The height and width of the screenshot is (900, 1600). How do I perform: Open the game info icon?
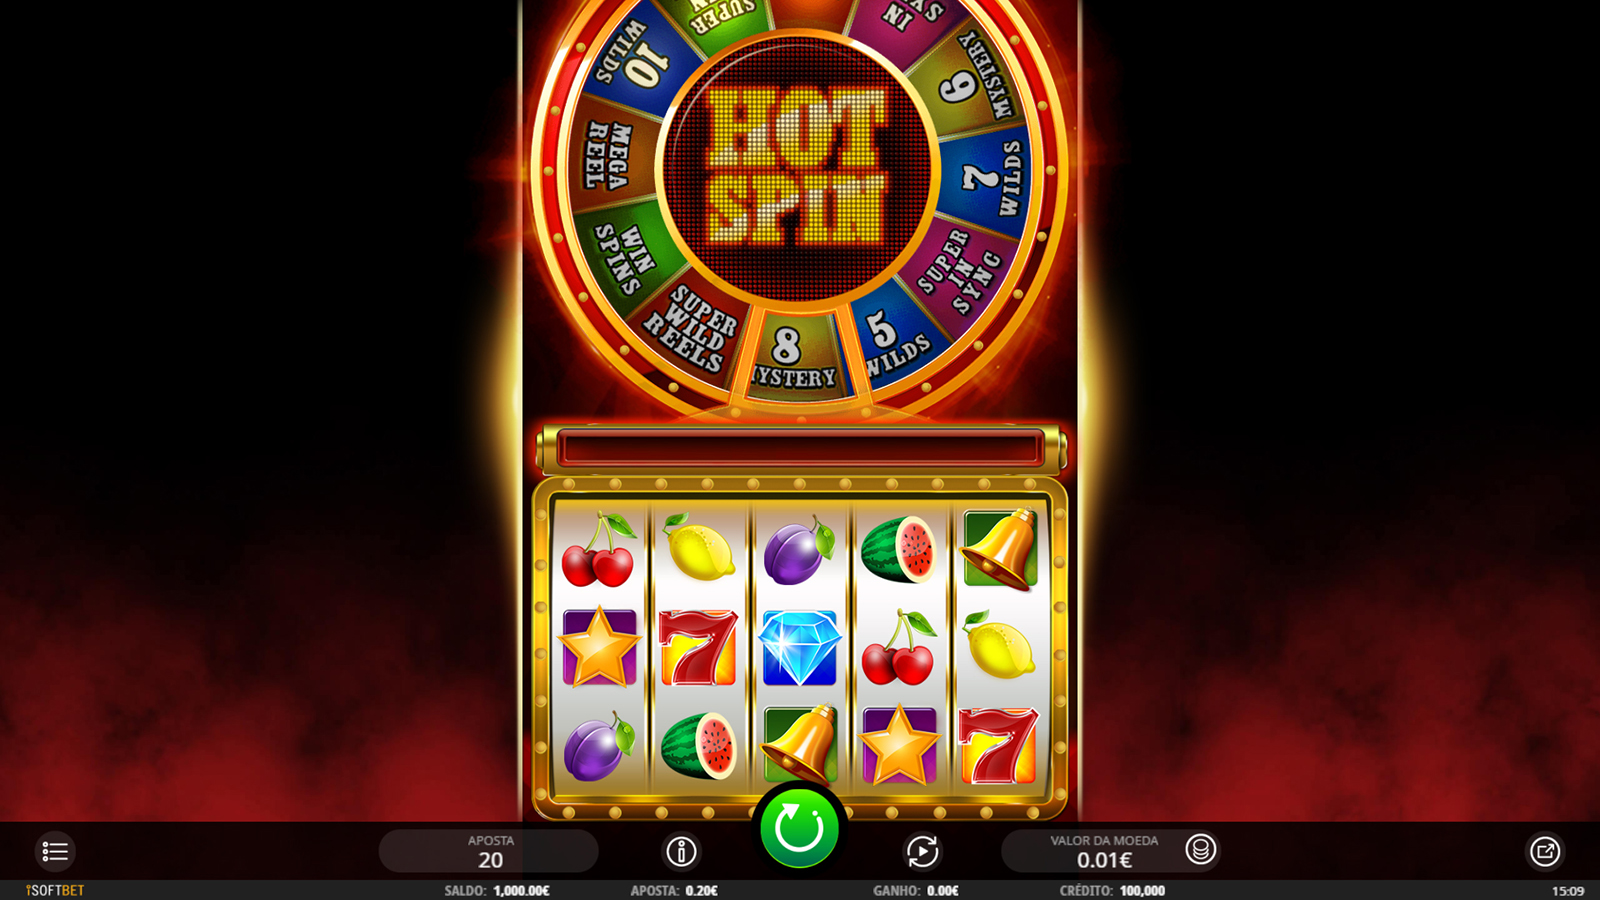click(681, 851)
